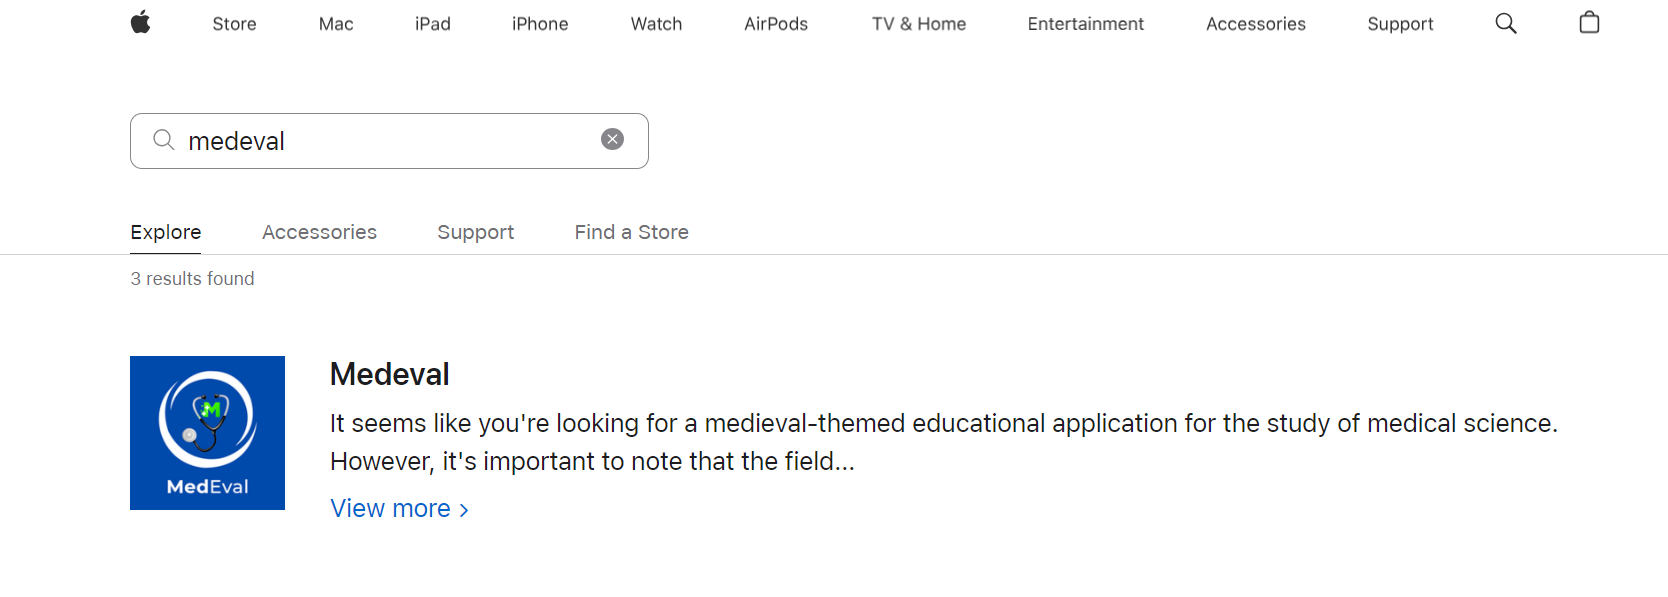Image resolution: width=1668 pixels, height=597 pixels.
Task: Open the Mac menu item
Action: pos(336,24)
